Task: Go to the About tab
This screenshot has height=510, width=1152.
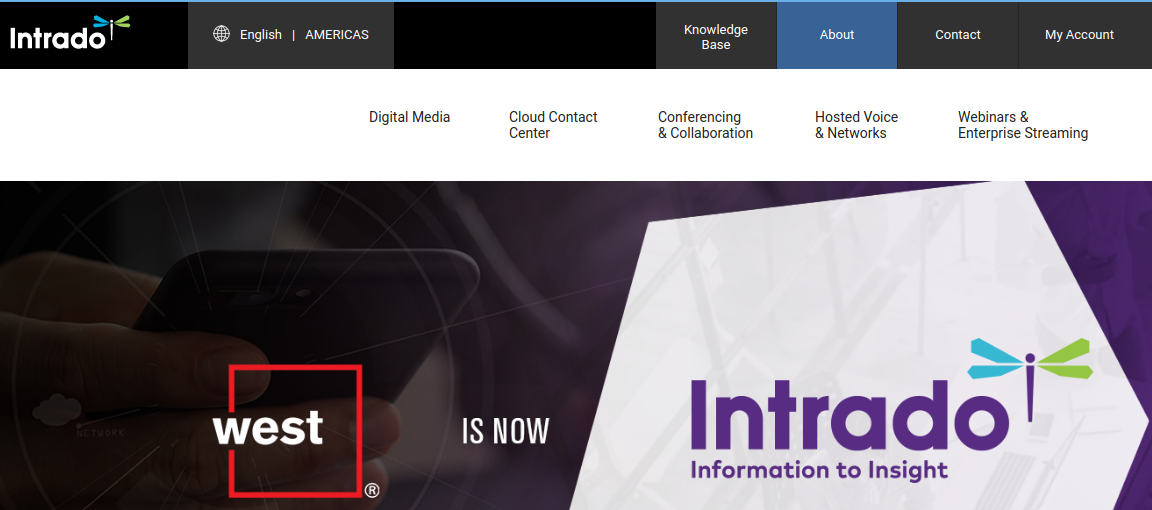Action: 837,35
